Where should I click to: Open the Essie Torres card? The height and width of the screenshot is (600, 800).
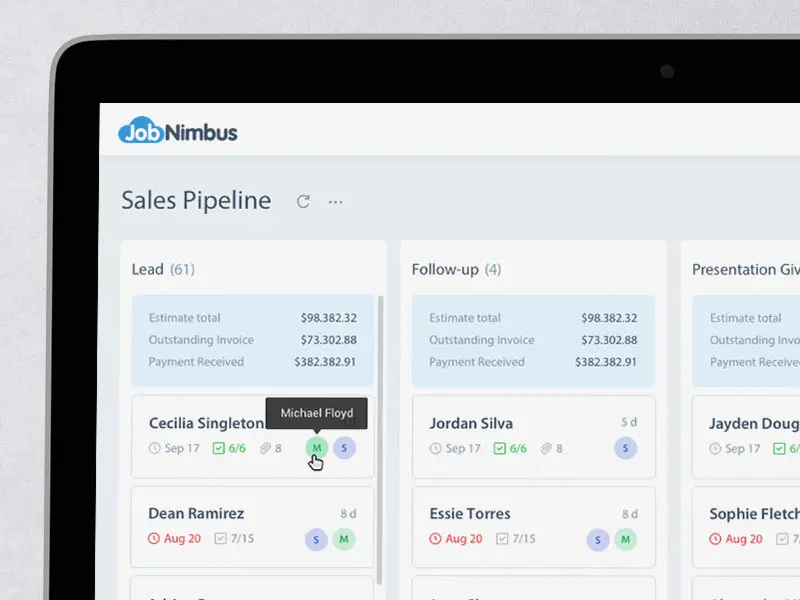coord(470,514)
